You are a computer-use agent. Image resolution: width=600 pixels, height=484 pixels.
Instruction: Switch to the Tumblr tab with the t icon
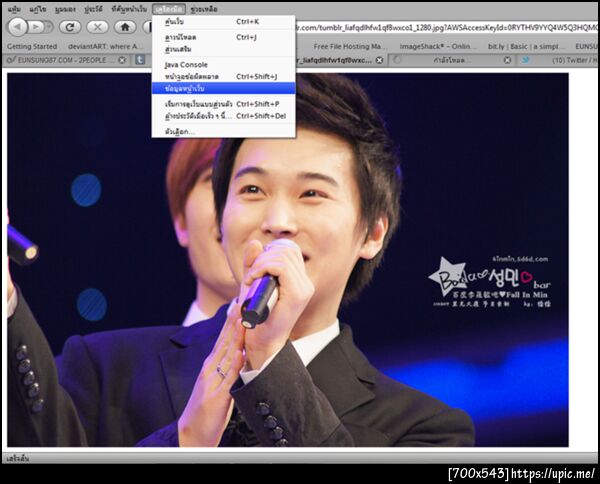click(x=140, y=60)
